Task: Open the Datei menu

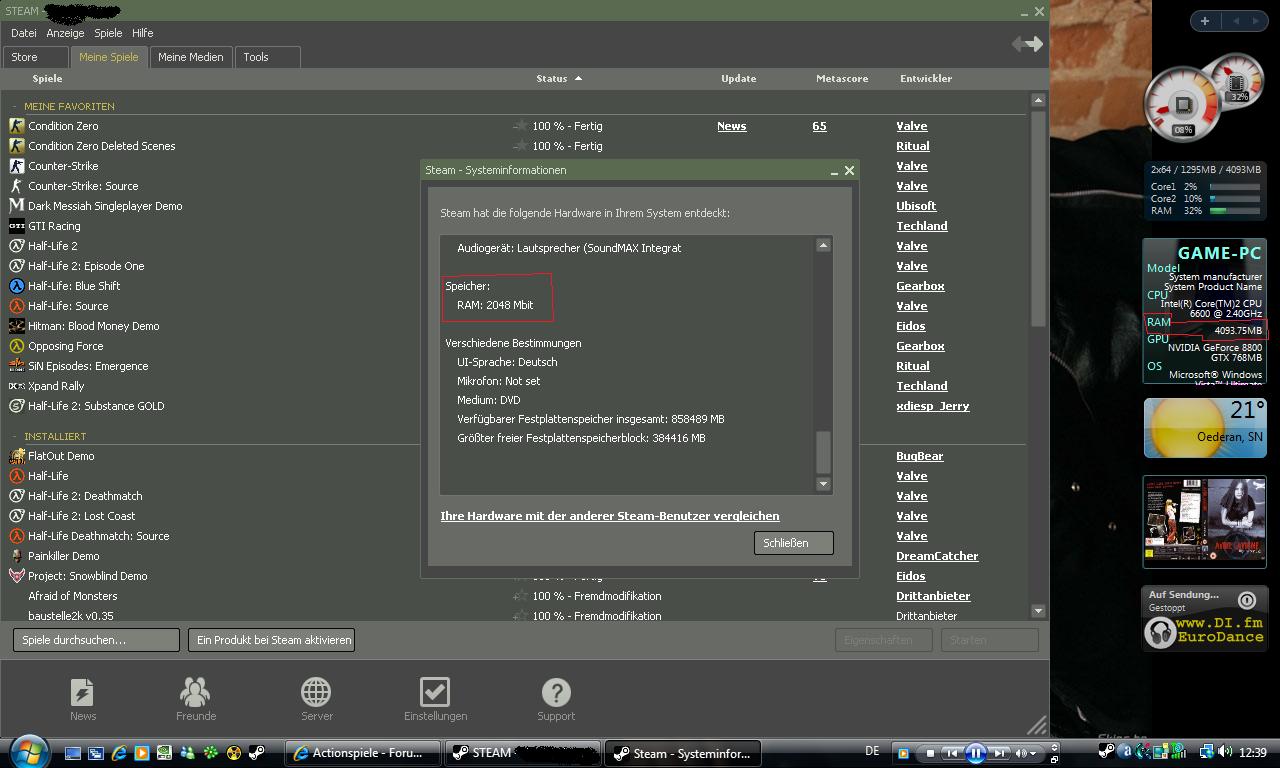Action: (x=23, y=33)
